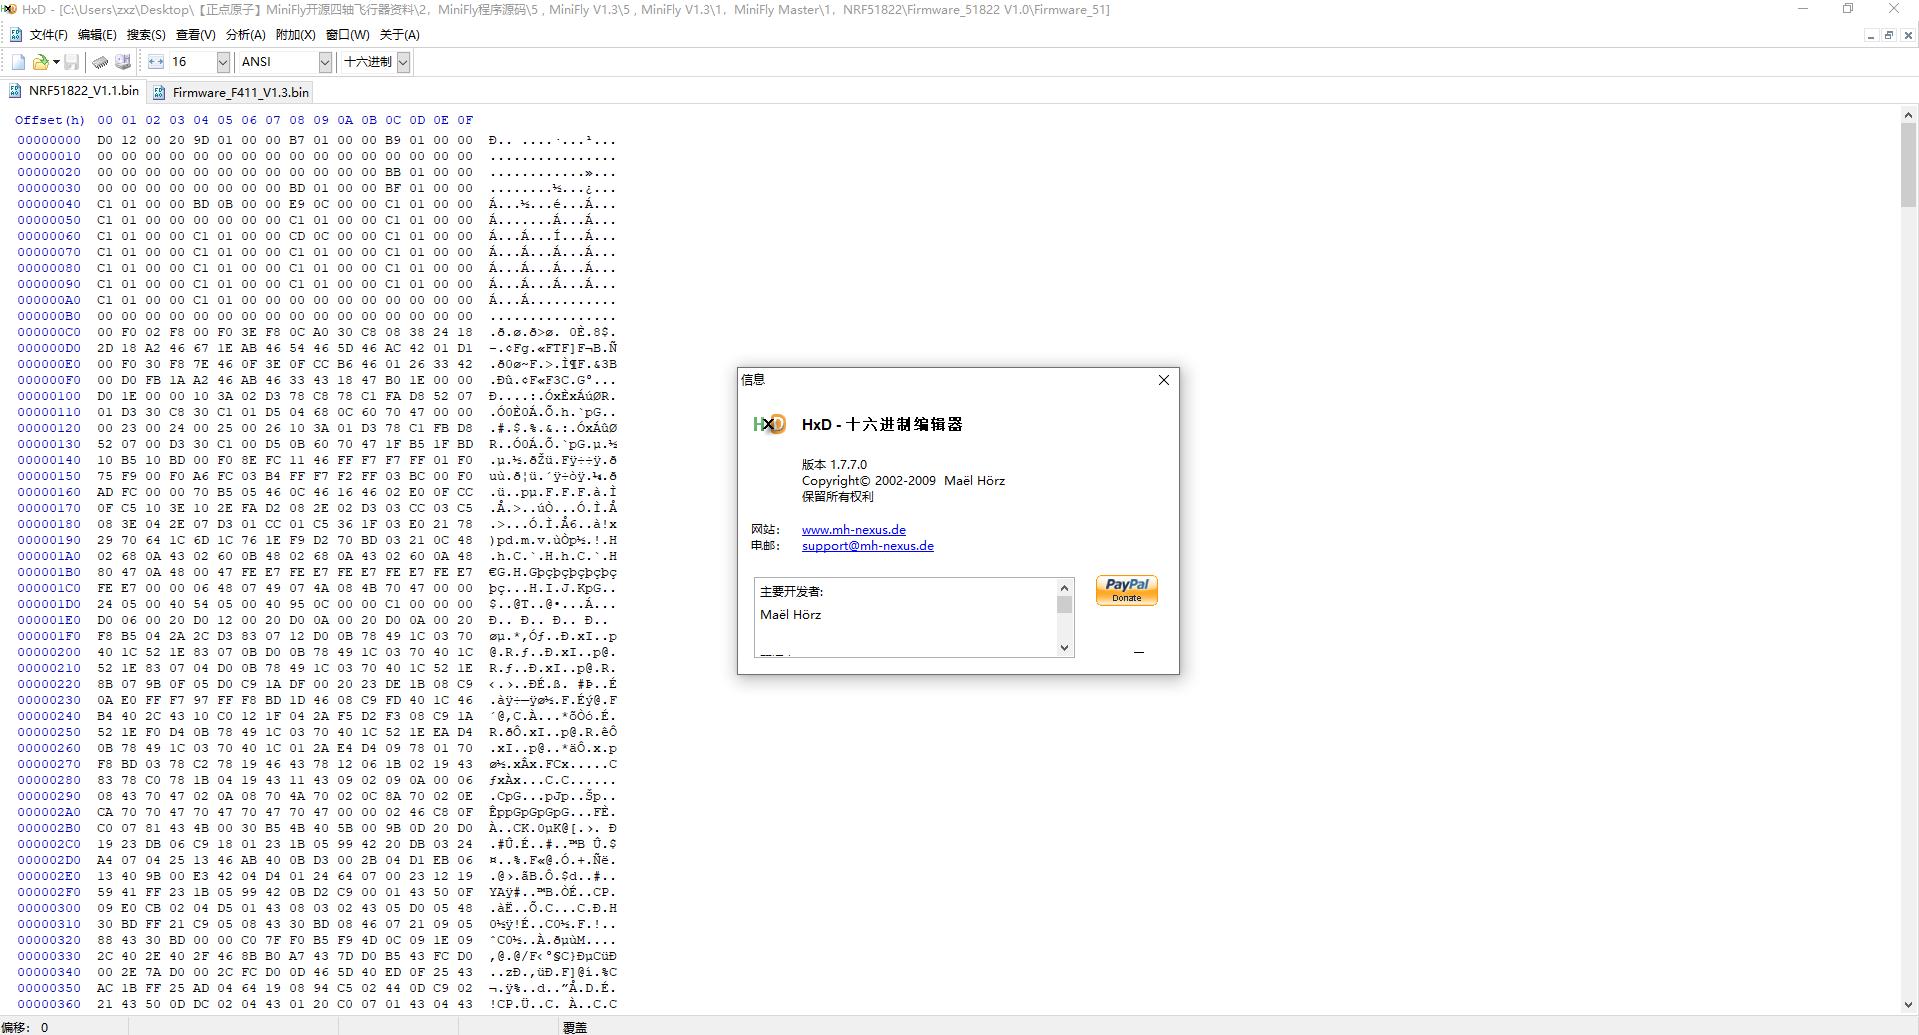Click the Open disk drive icon
1919x1035 pixels.
click(123, 62)
